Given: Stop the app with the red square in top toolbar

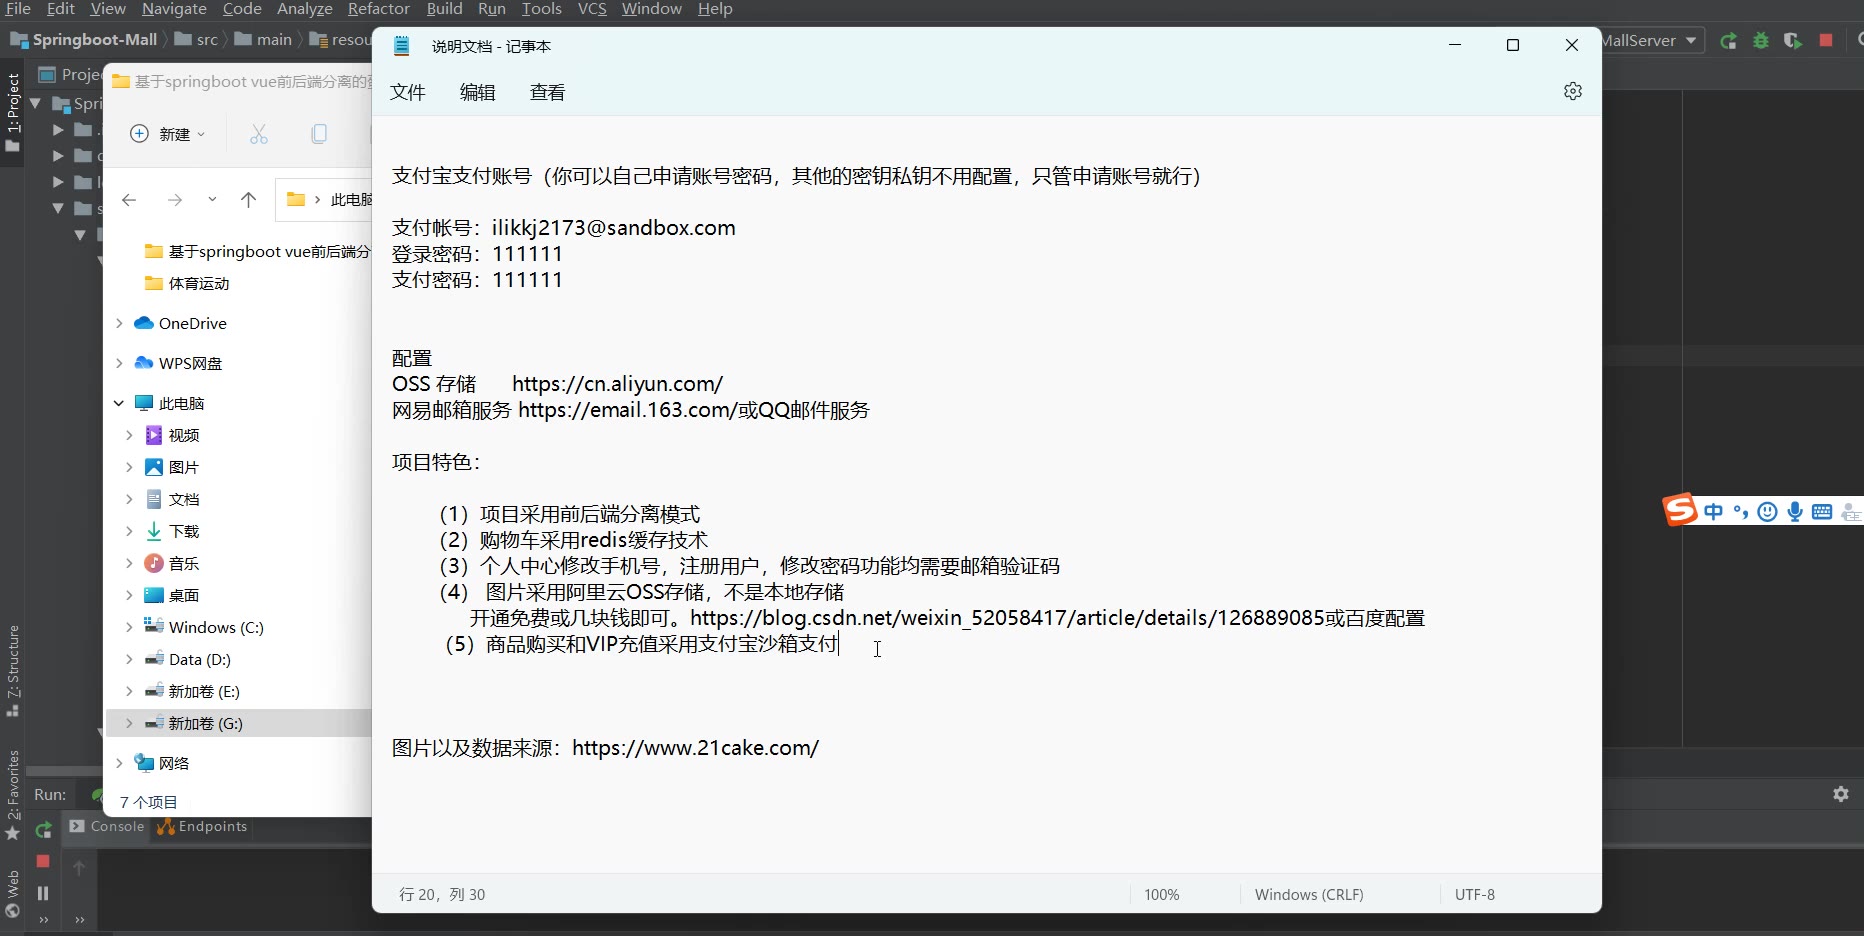Looking at the screenshot, I should click(x=1826, y=41).
